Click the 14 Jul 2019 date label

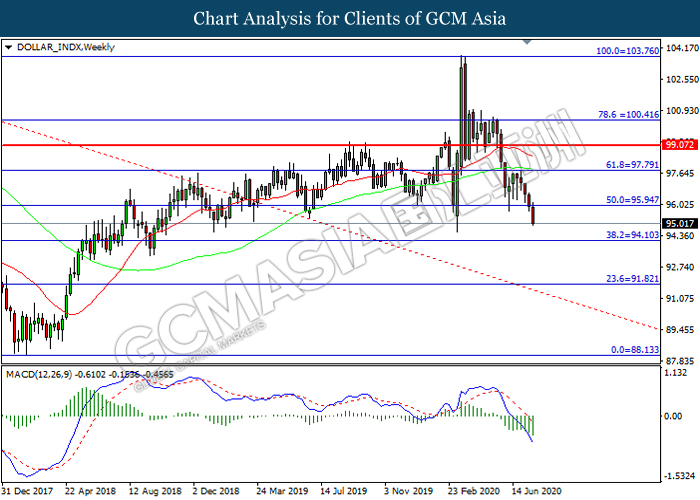[344, 491]
